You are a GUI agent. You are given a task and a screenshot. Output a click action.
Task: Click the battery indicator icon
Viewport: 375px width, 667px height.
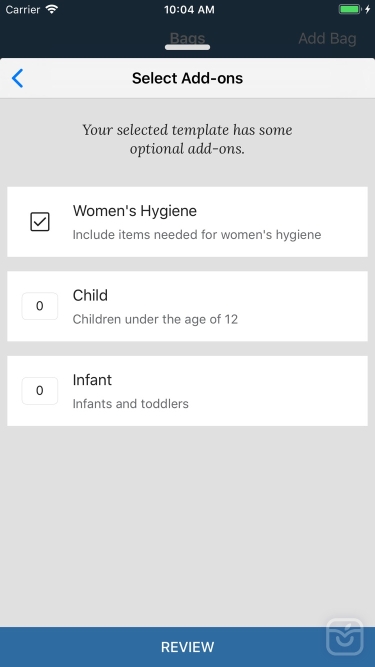(x=350, y=9)
